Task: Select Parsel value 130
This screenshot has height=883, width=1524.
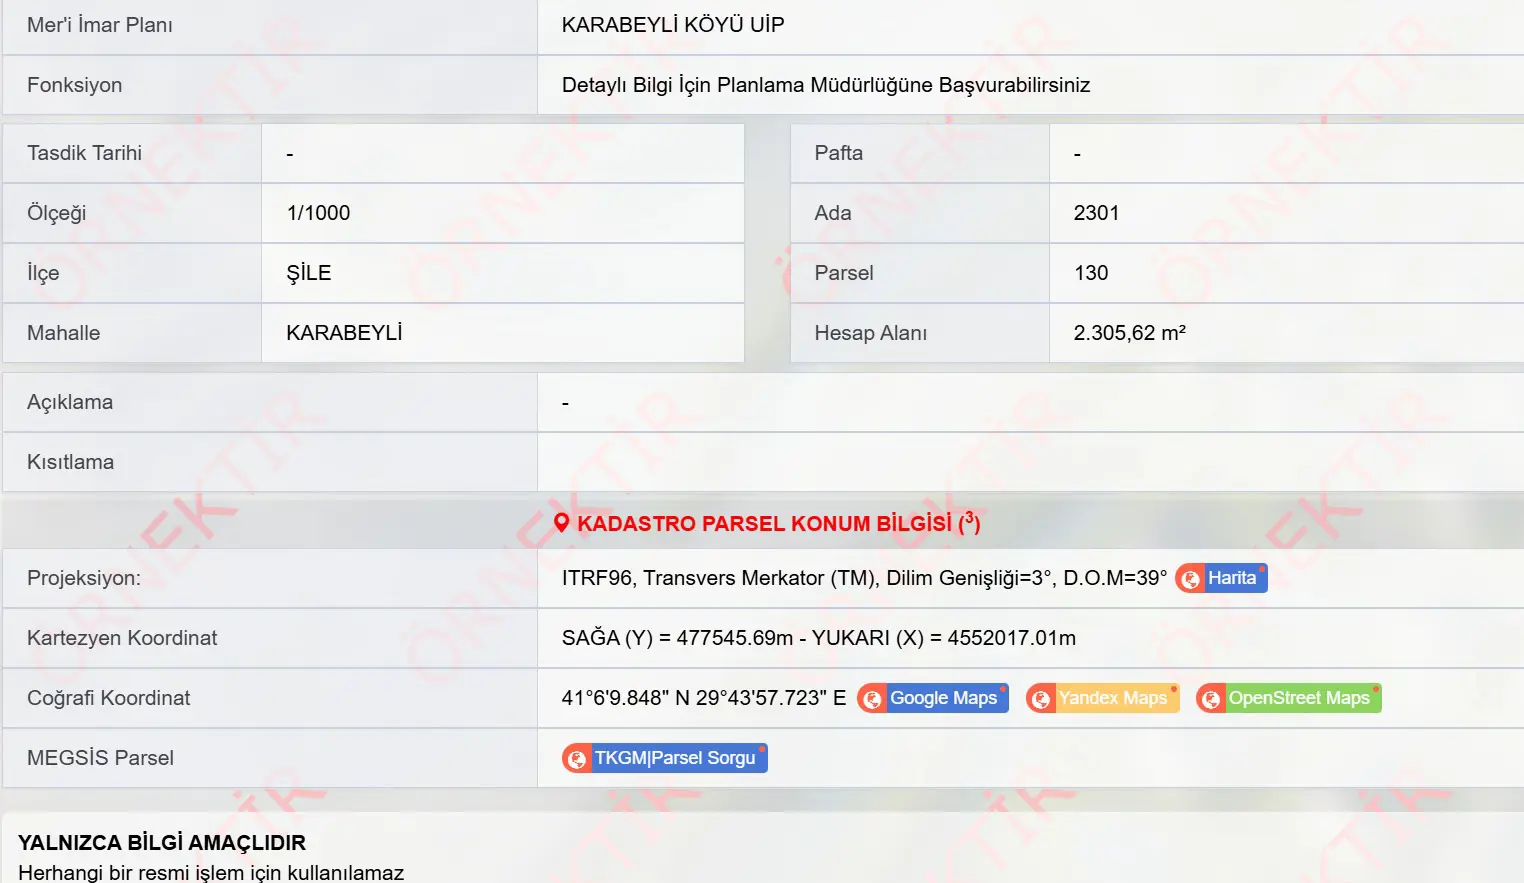Action: pos(1091,273)
